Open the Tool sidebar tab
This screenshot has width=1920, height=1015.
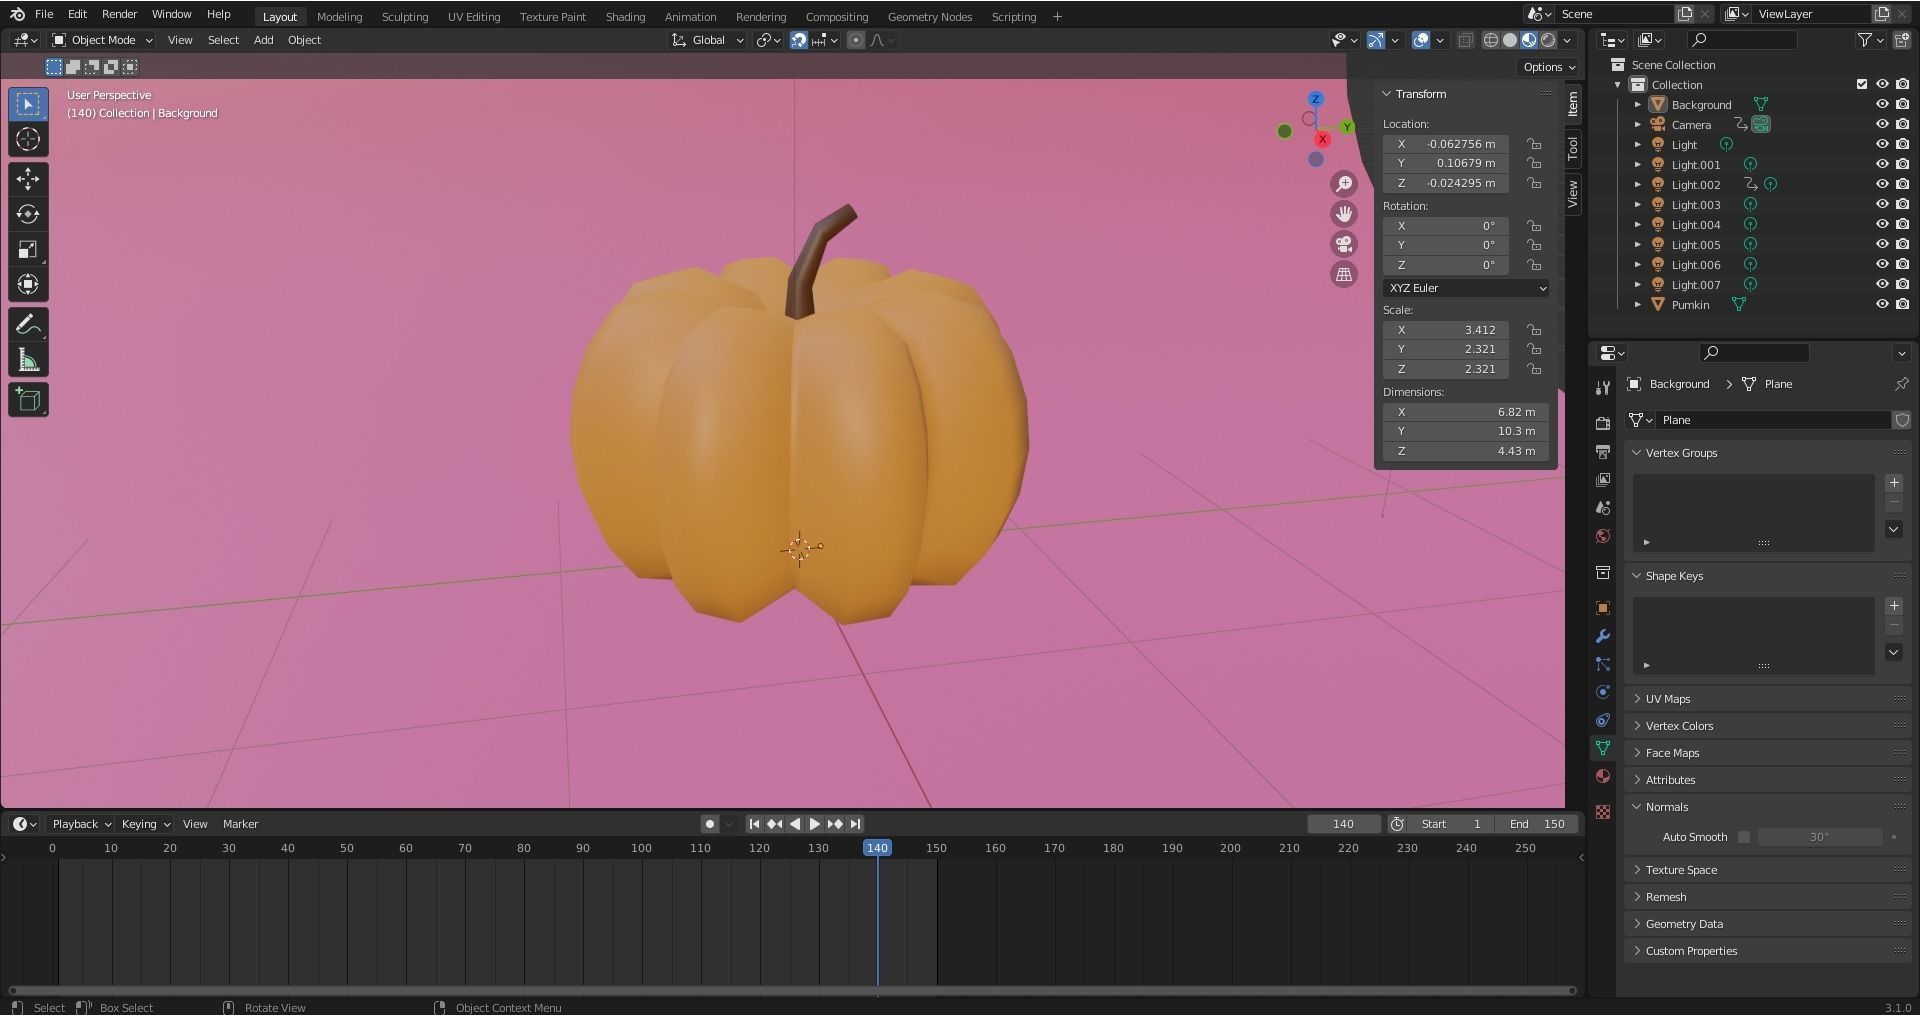coord(1573,148)
